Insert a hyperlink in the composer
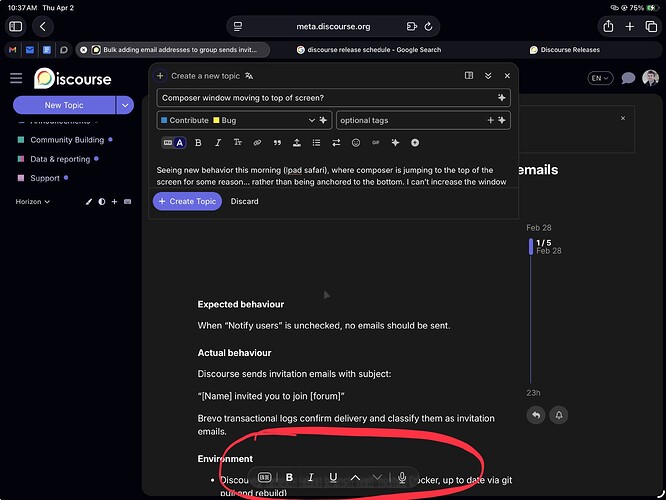 tap(257, 143)
